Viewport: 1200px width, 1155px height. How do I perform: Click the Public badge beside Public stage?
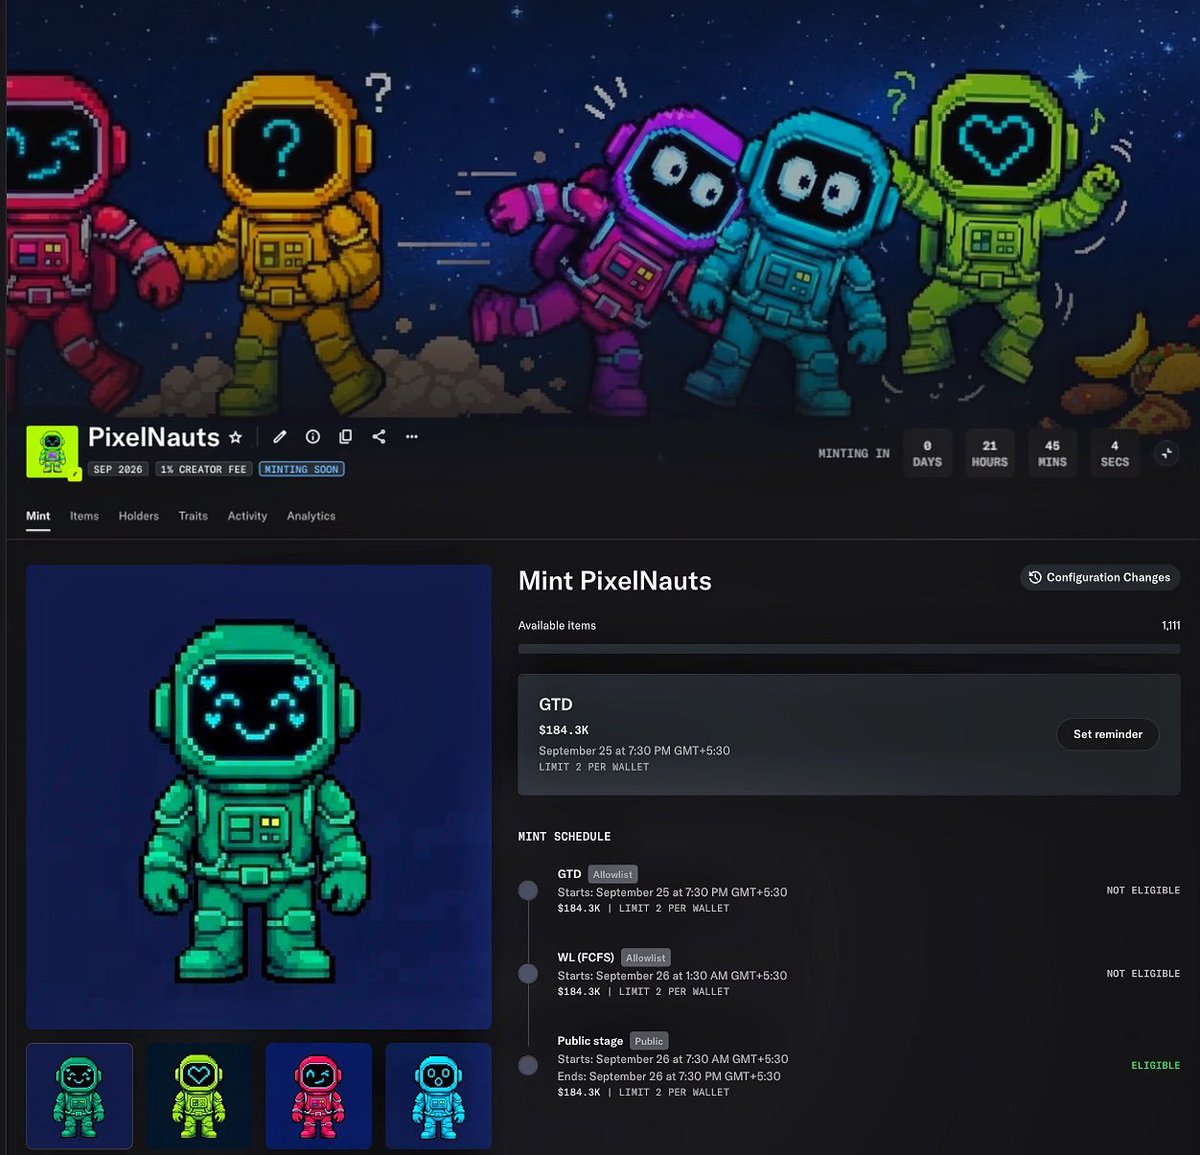click(649, 1041)
